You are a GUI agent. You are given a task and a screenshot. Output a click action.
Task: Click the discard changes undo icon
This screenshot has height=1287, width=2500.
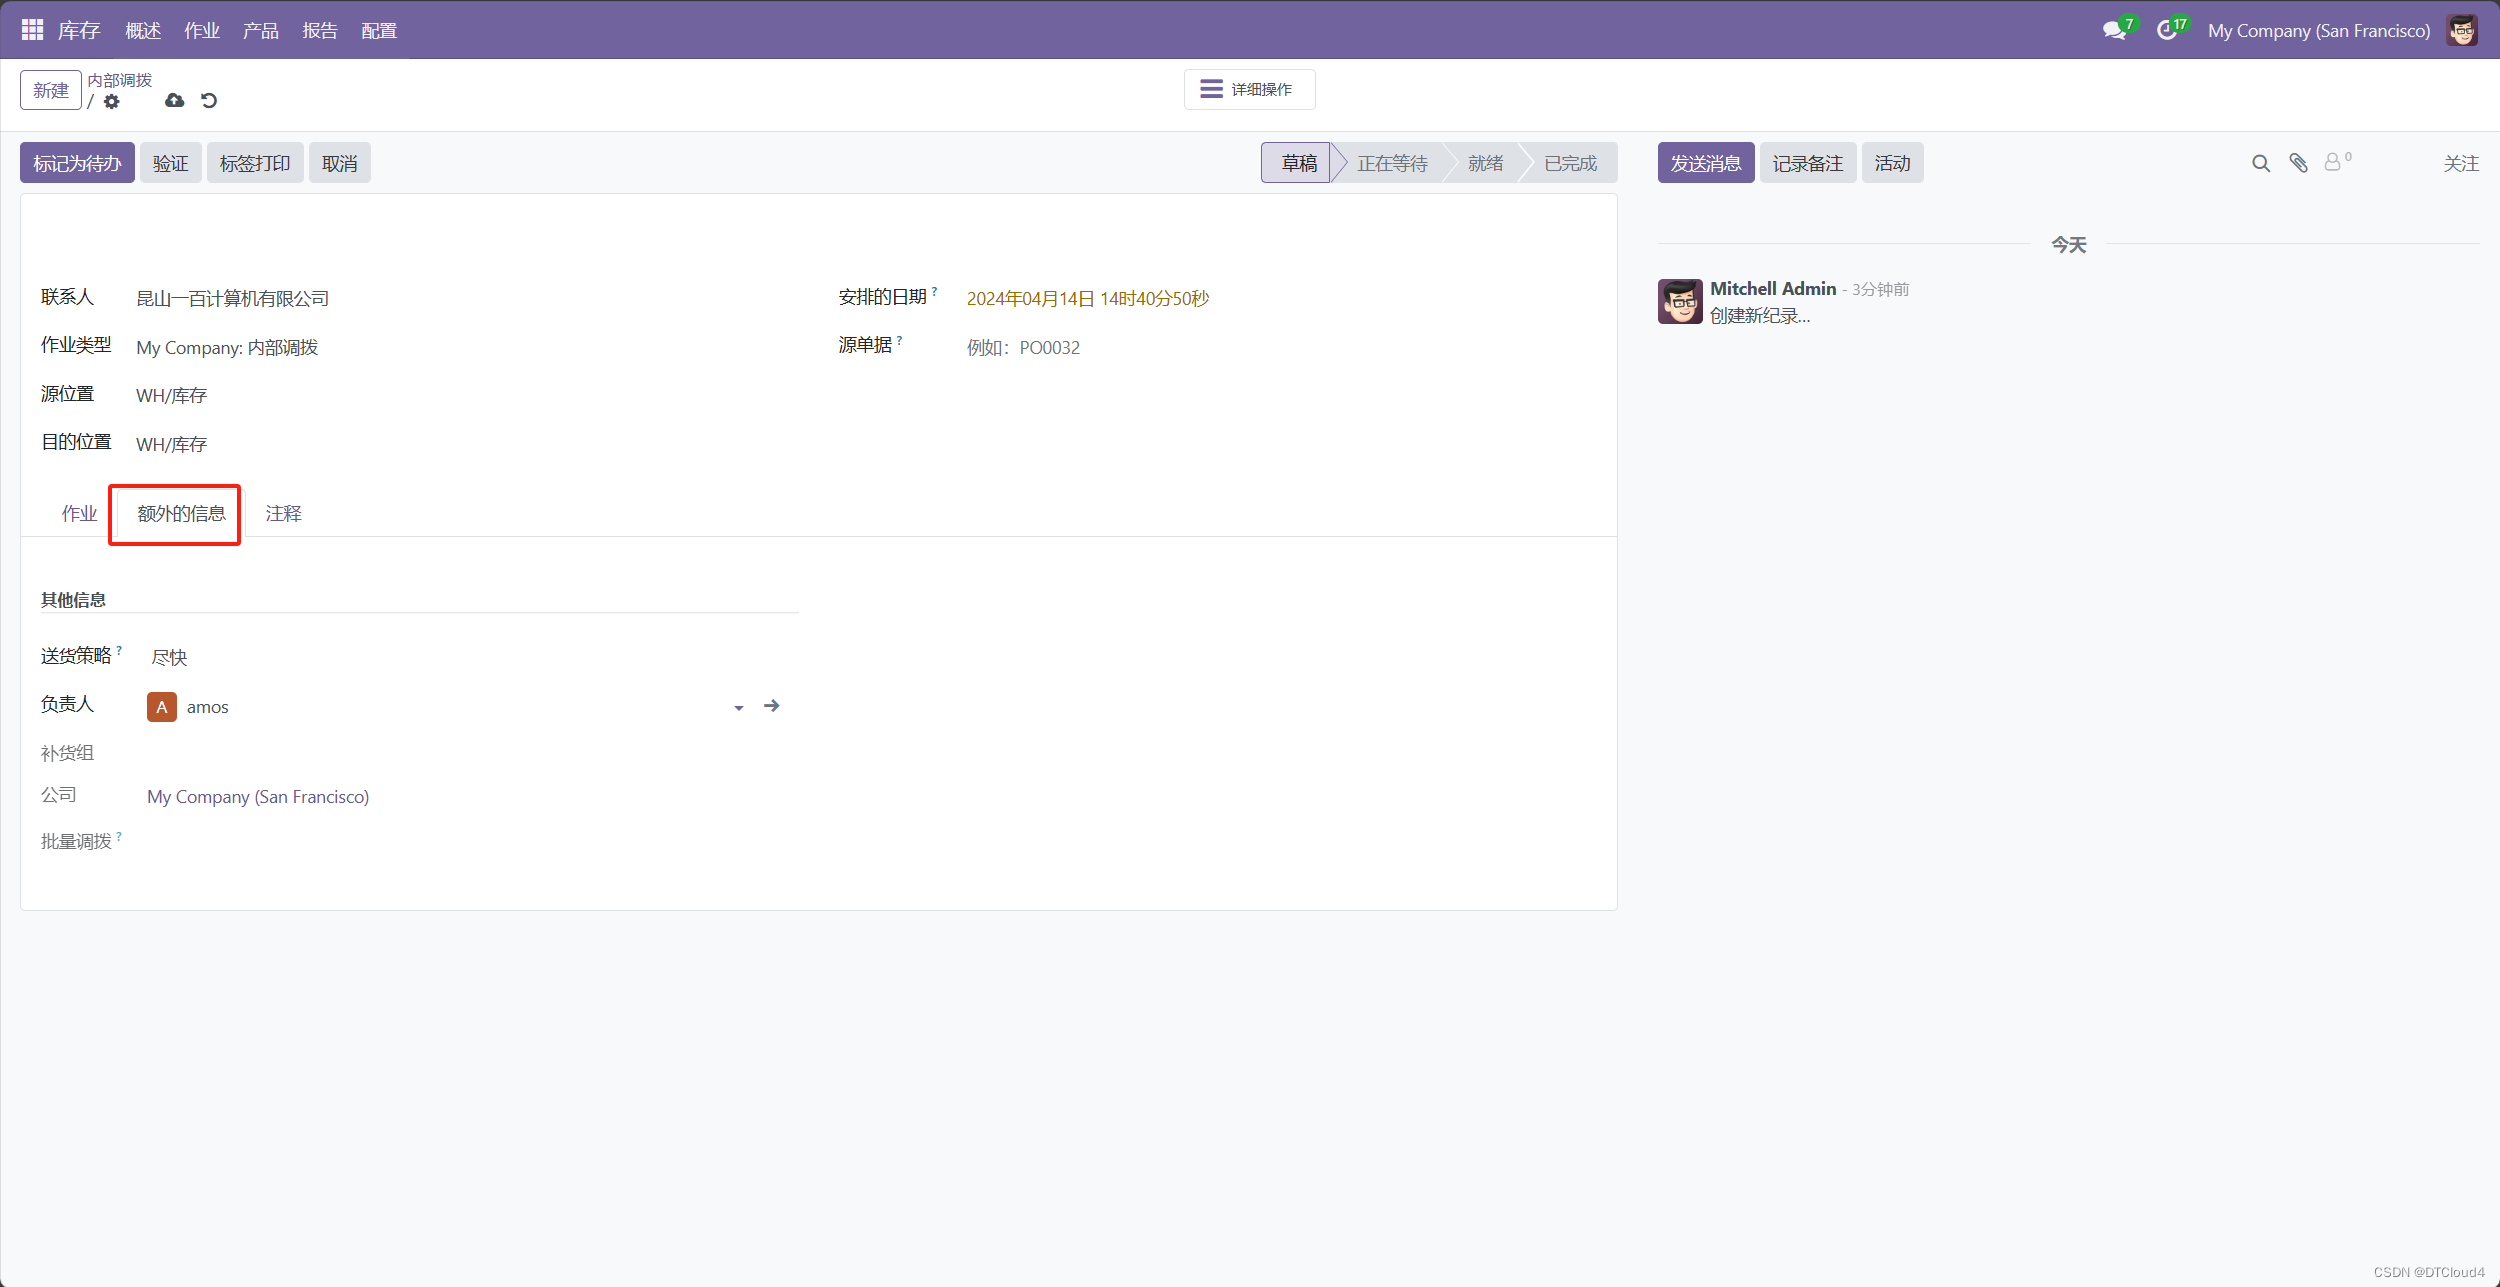point(209,101)
